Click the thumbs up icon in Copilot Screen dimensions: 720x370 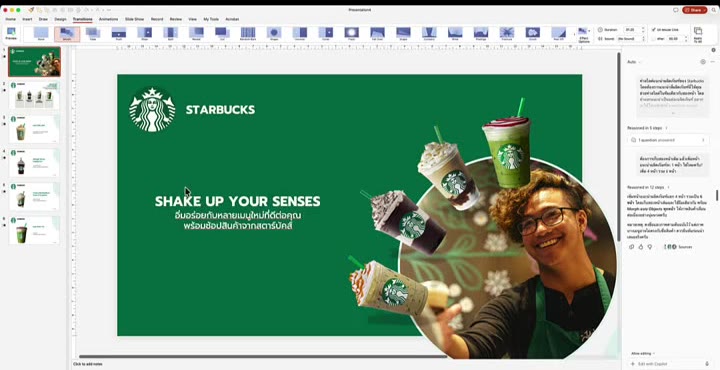pos(641,247)
